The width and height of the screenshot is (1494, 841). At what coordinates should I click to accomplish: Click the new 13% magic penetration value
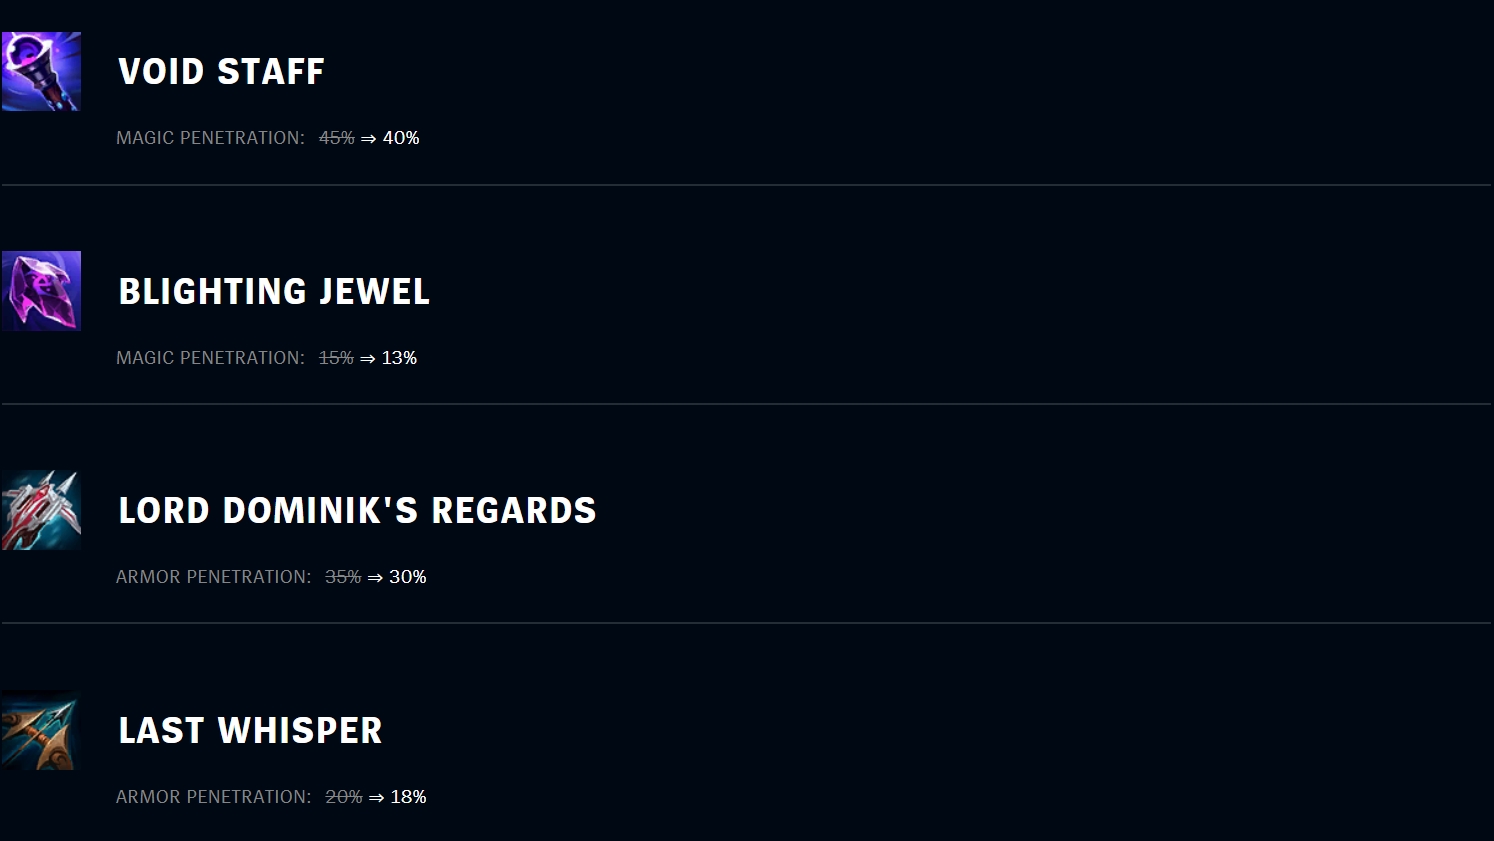point(399,358)
